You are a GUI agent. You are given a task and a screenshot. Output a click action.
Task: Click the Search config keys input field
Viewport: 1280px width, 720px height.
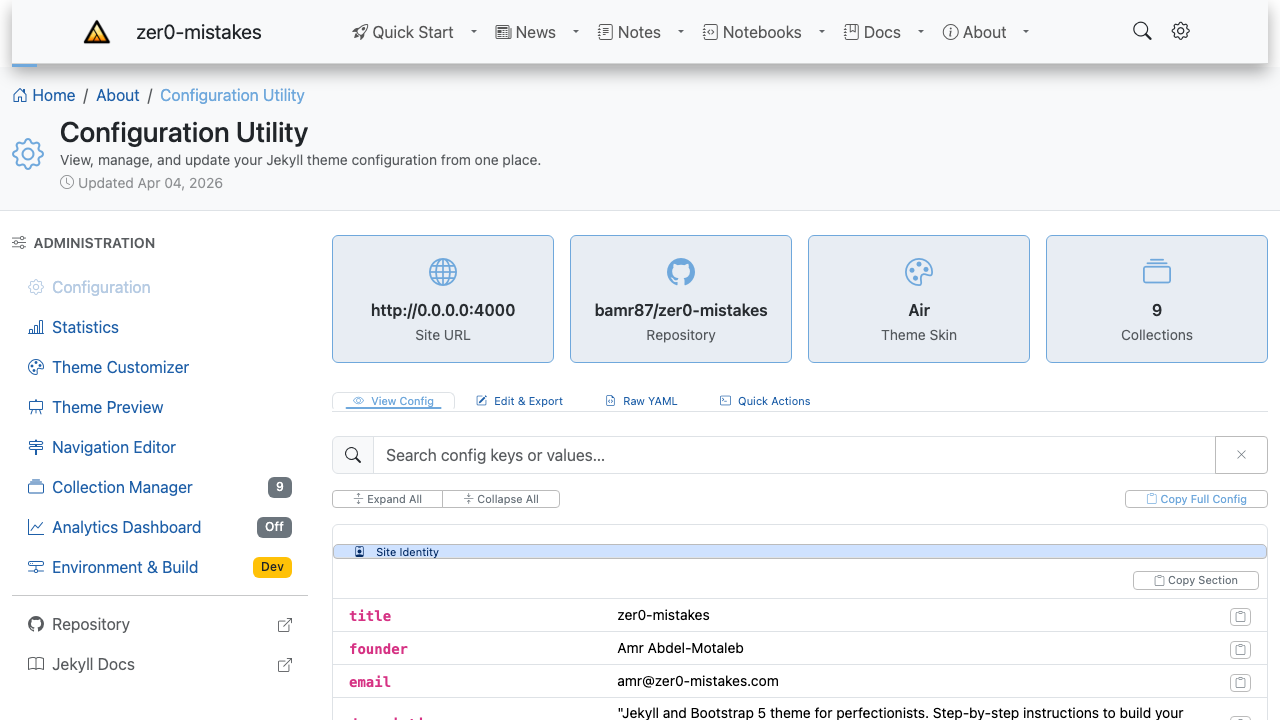coord(794,455)
